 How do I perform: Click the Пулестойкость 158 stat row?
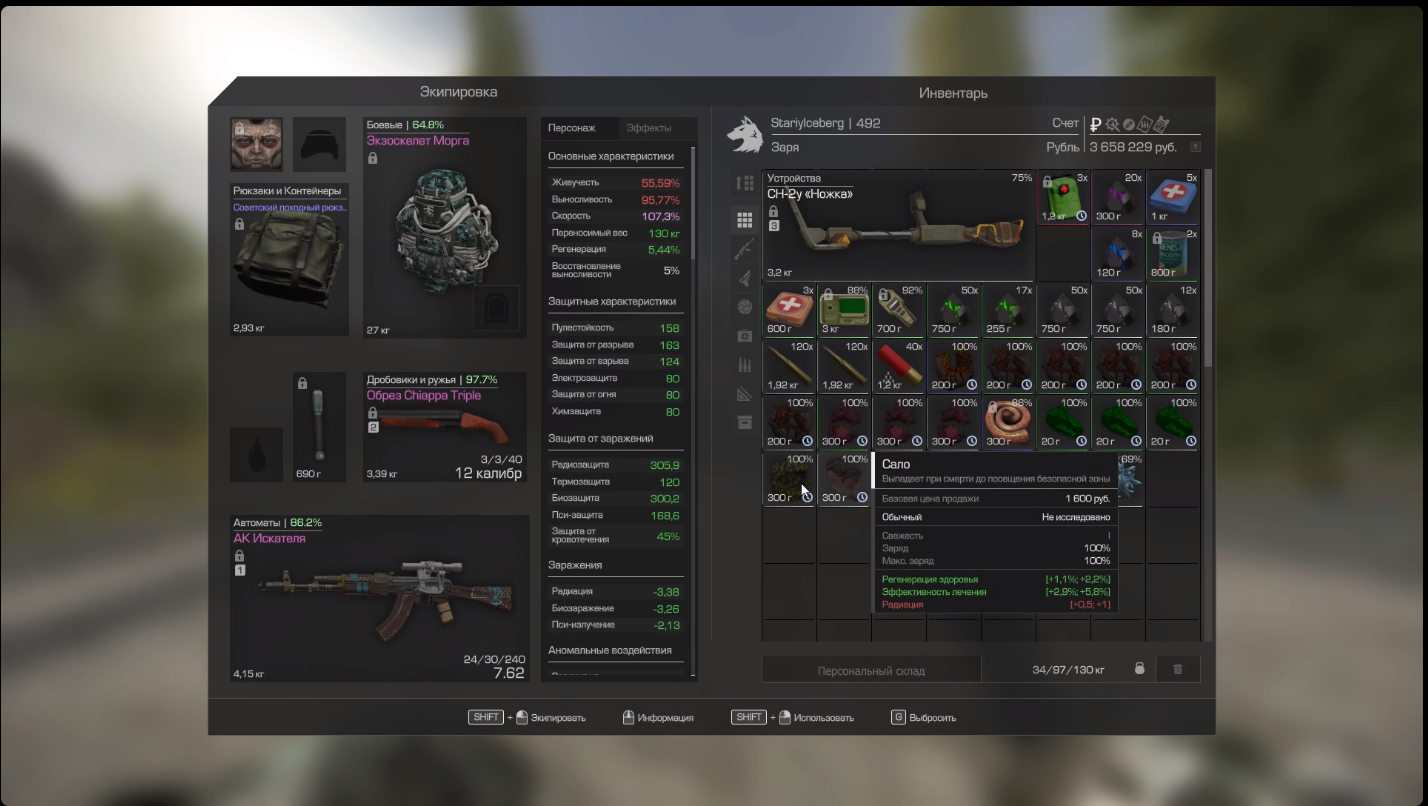click(x=615, y=328)
